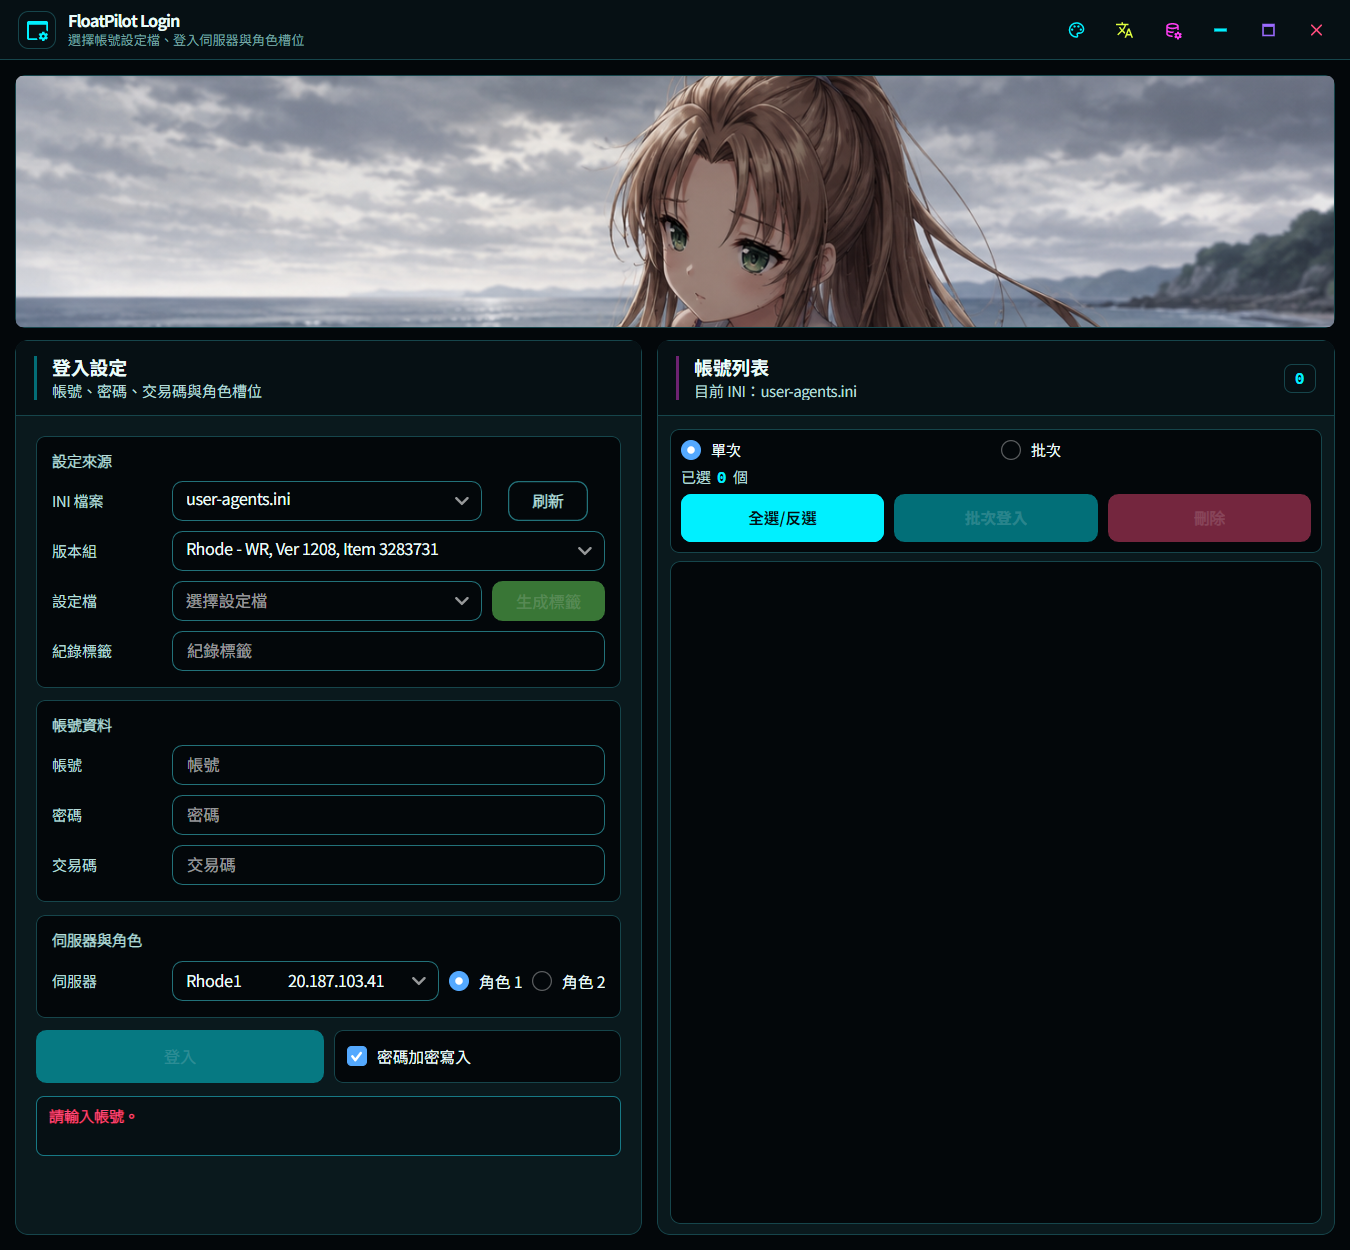Click the 請輸入帳號。 error message
This screenshot has height=1250, width=1350.
click(x=92, y=1116)
